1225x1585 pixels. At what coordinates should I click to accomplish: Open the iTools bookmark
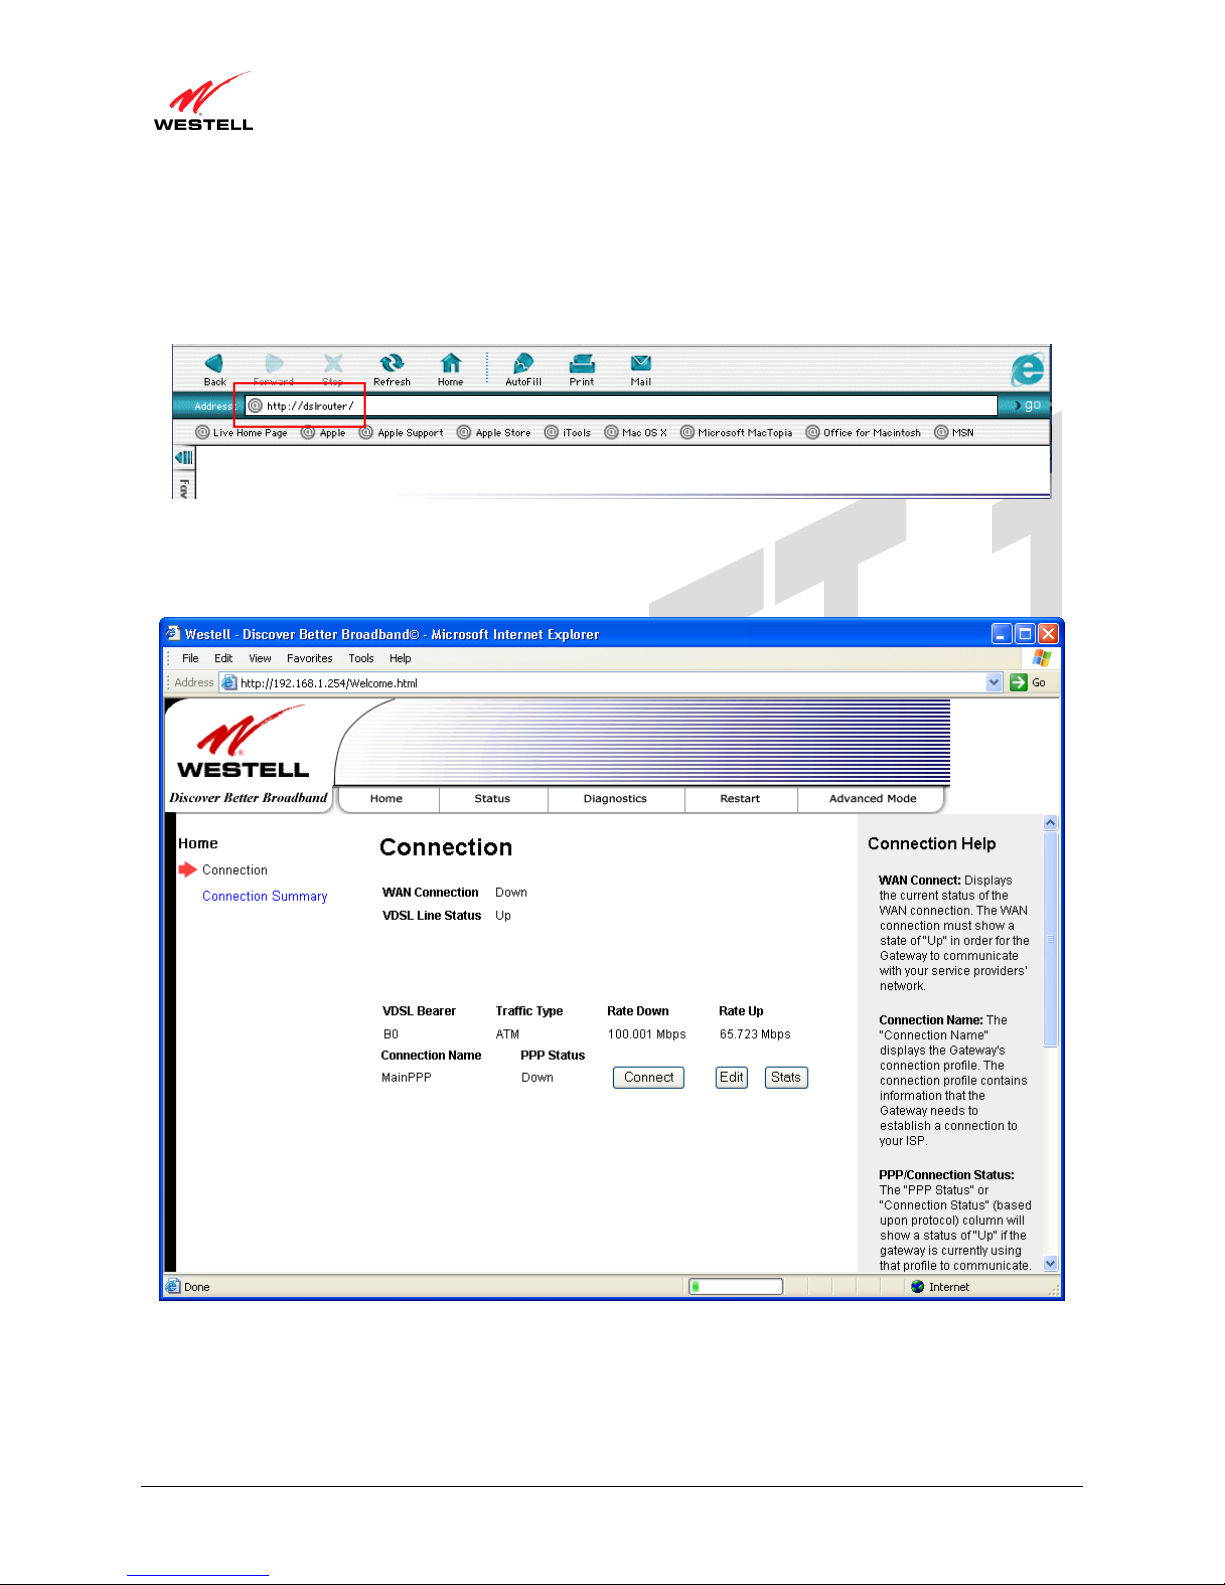568,433
